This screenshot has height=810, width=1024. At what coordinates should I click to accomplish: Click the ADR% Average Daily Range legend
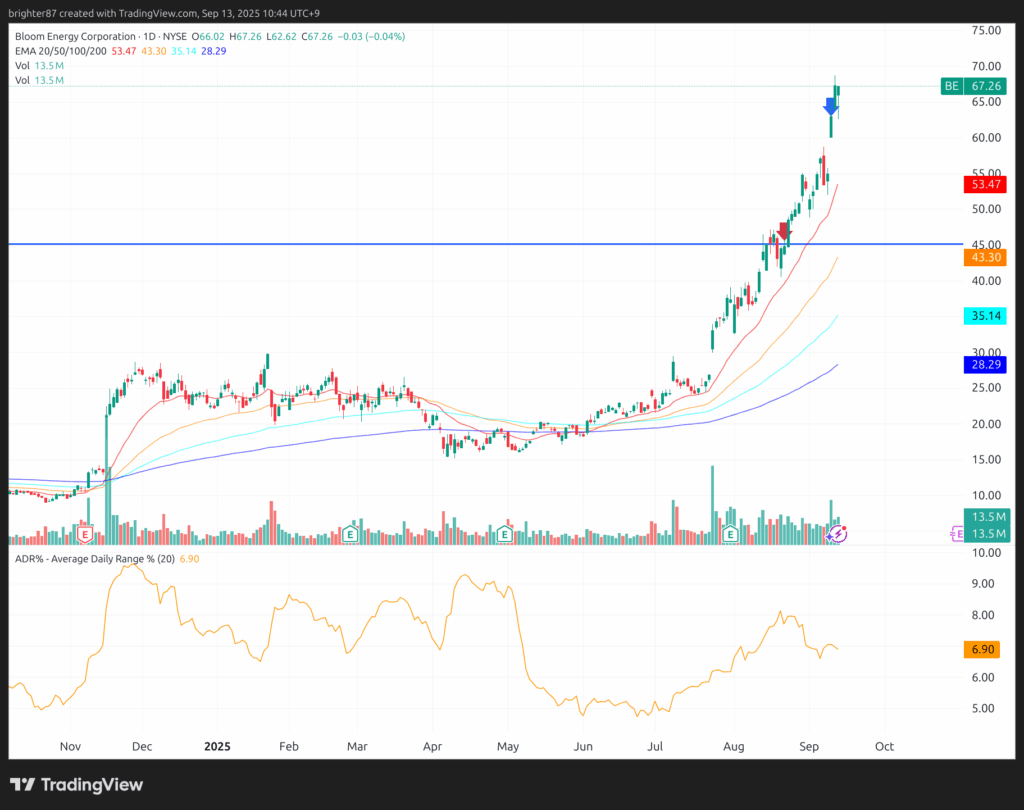coord(95,559)
